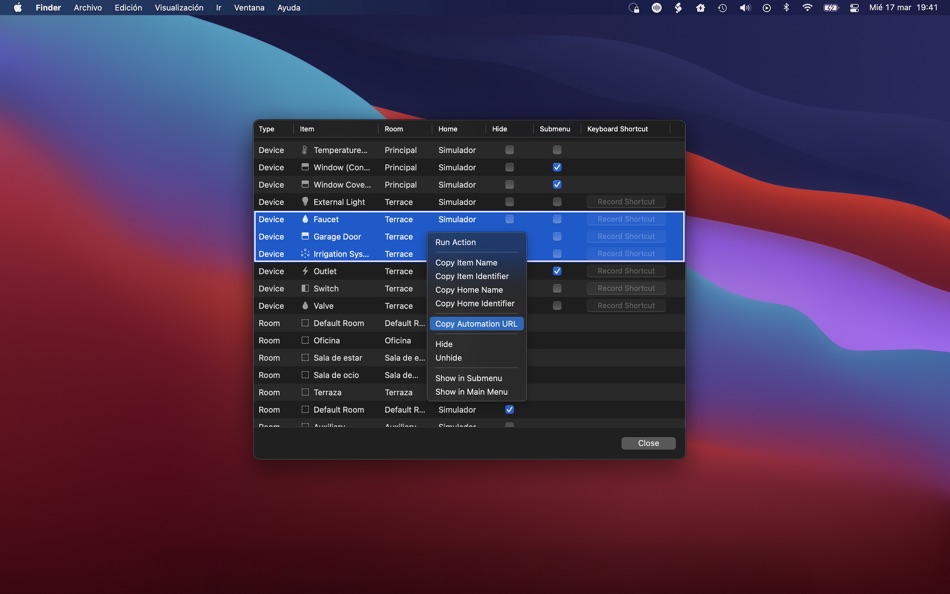Click the lightning bolt icon for Outlet
The height and width of the screenshot is (594, 950).
(305, 271)
